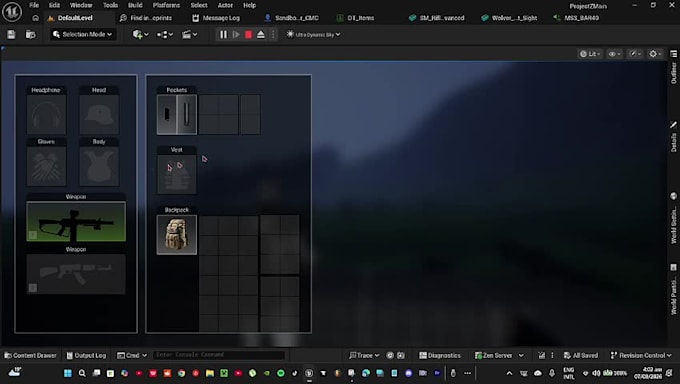Select the empty second weapon slot

(76, 274)
